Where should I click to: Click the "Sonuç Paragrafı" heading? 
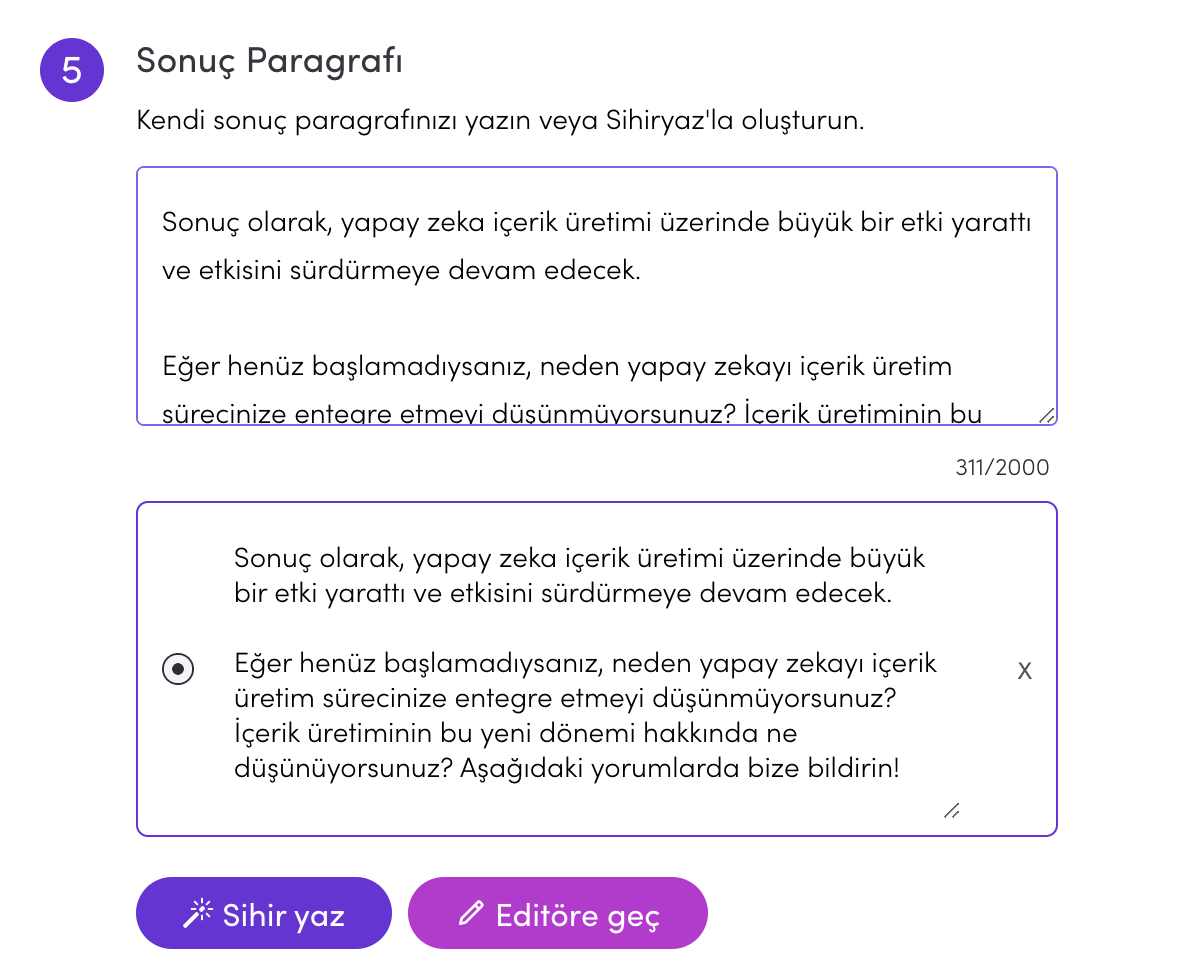tap(269, 60)
